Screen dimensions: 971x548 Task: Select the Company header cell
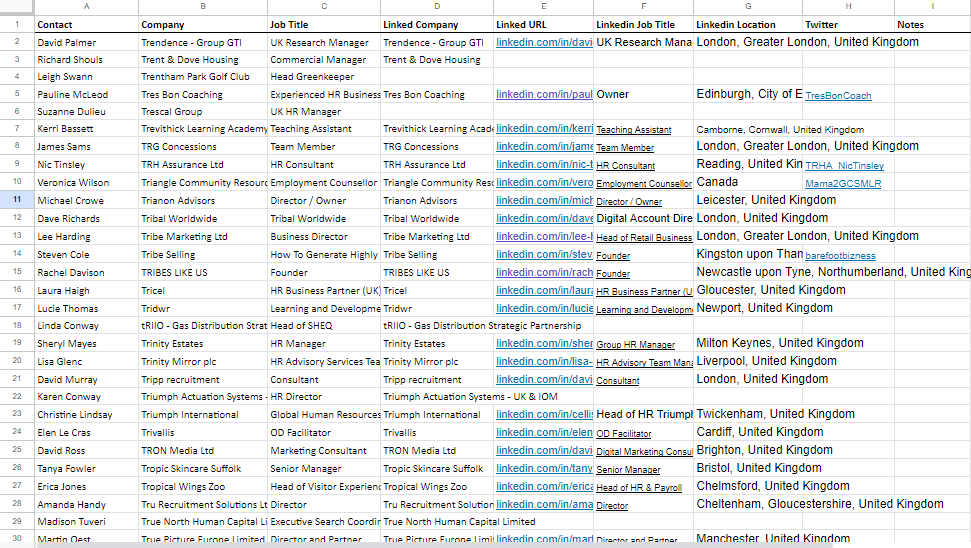point(202,24)
